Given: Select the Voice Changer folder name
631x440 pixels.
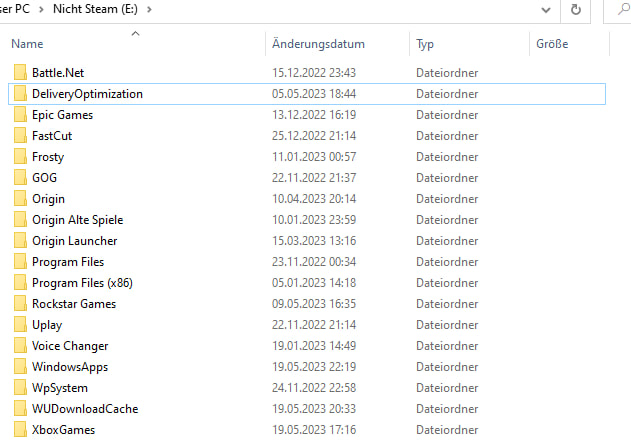Looking at the screenshot, I should pyautogui.click(x=70, y=346).
